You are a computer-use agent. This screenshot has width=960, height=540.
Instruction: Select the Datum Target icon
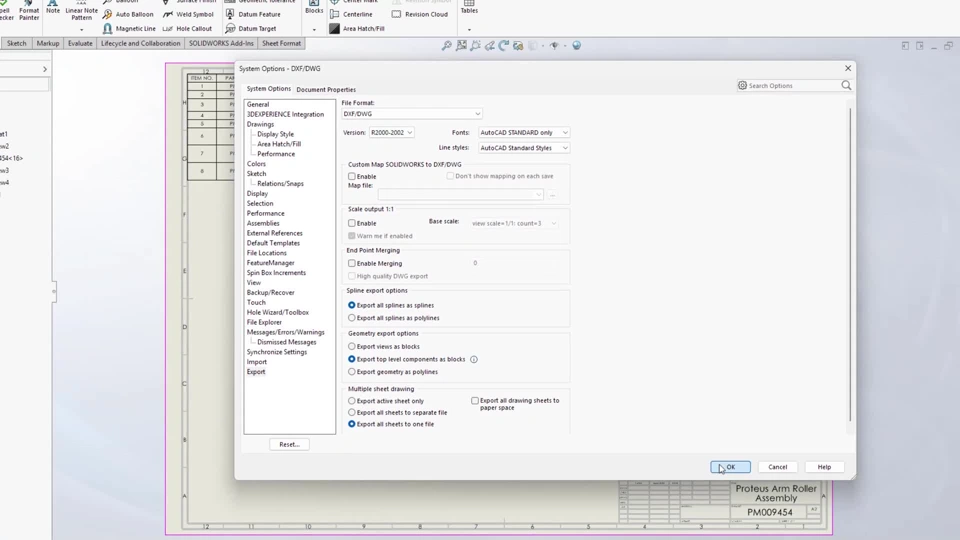click(x=230, y=28)
